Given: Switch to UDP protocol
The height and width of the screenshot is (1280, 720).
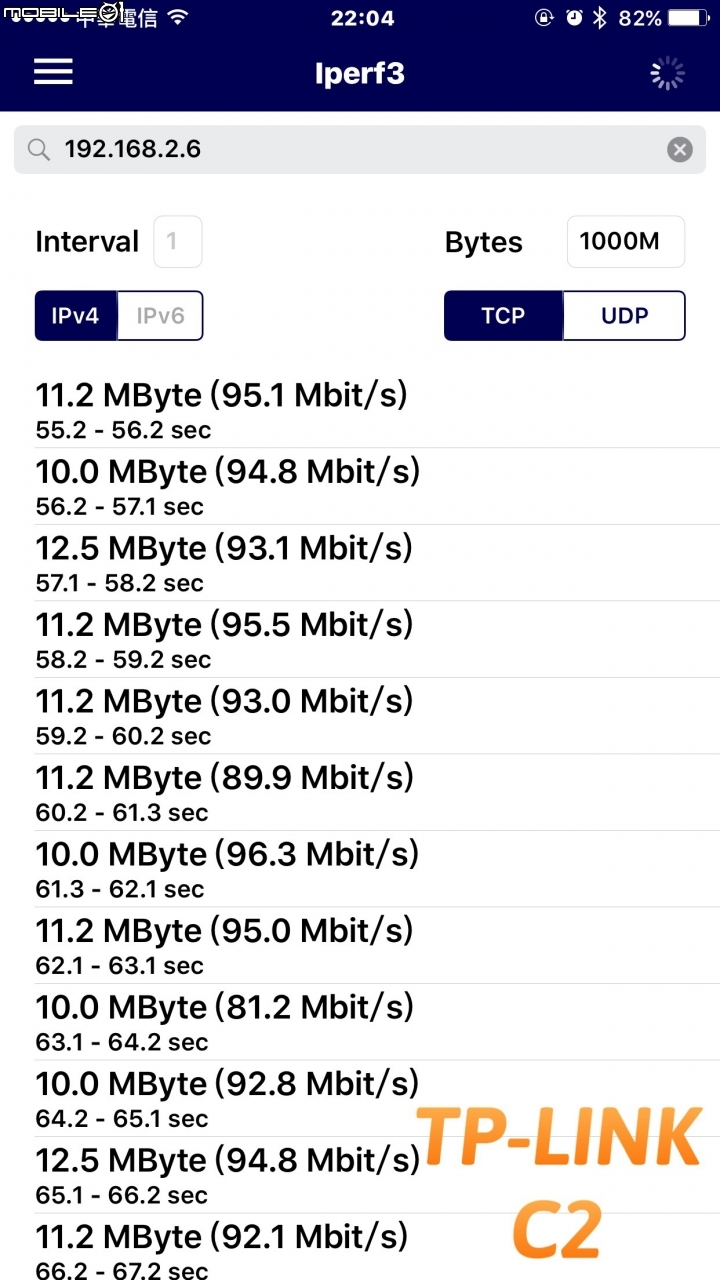Looking at the screenshot, I should click(x=625, y=316).
